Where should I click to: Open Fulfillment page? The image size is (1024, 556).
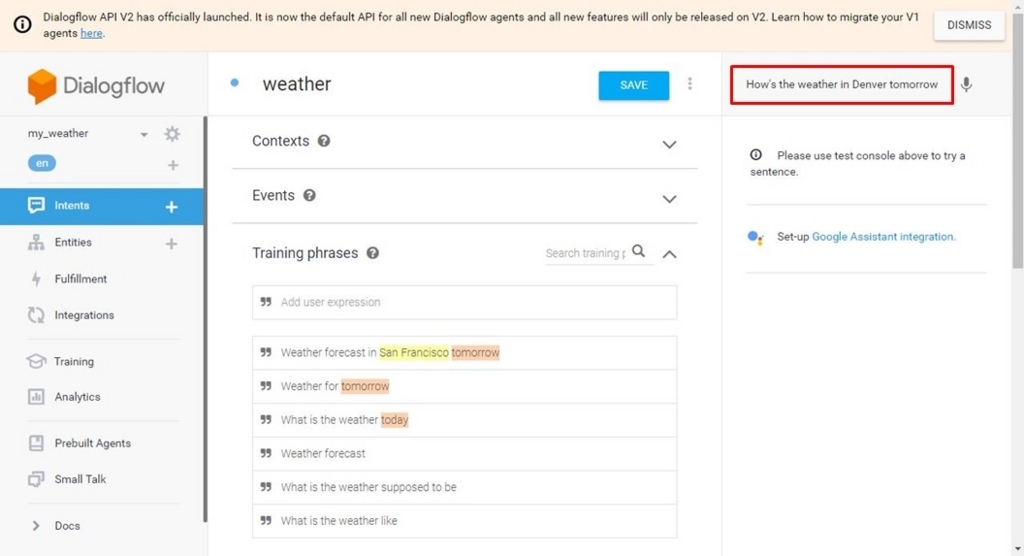80,279
